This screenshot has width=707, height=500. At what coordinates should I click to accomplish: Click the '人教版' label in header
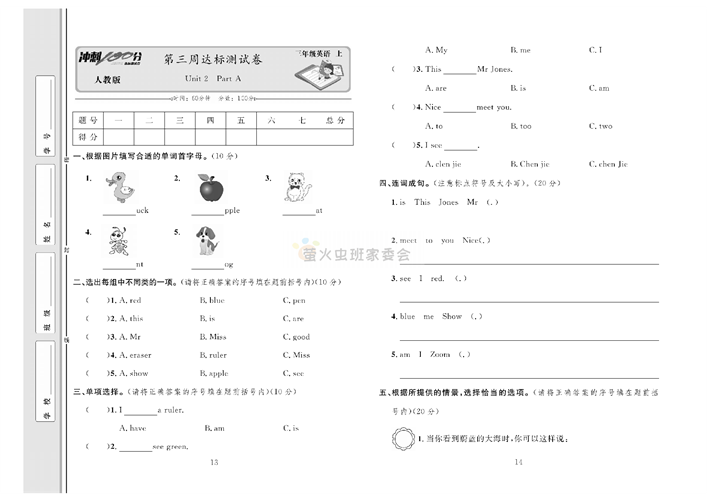pos(107,80)
